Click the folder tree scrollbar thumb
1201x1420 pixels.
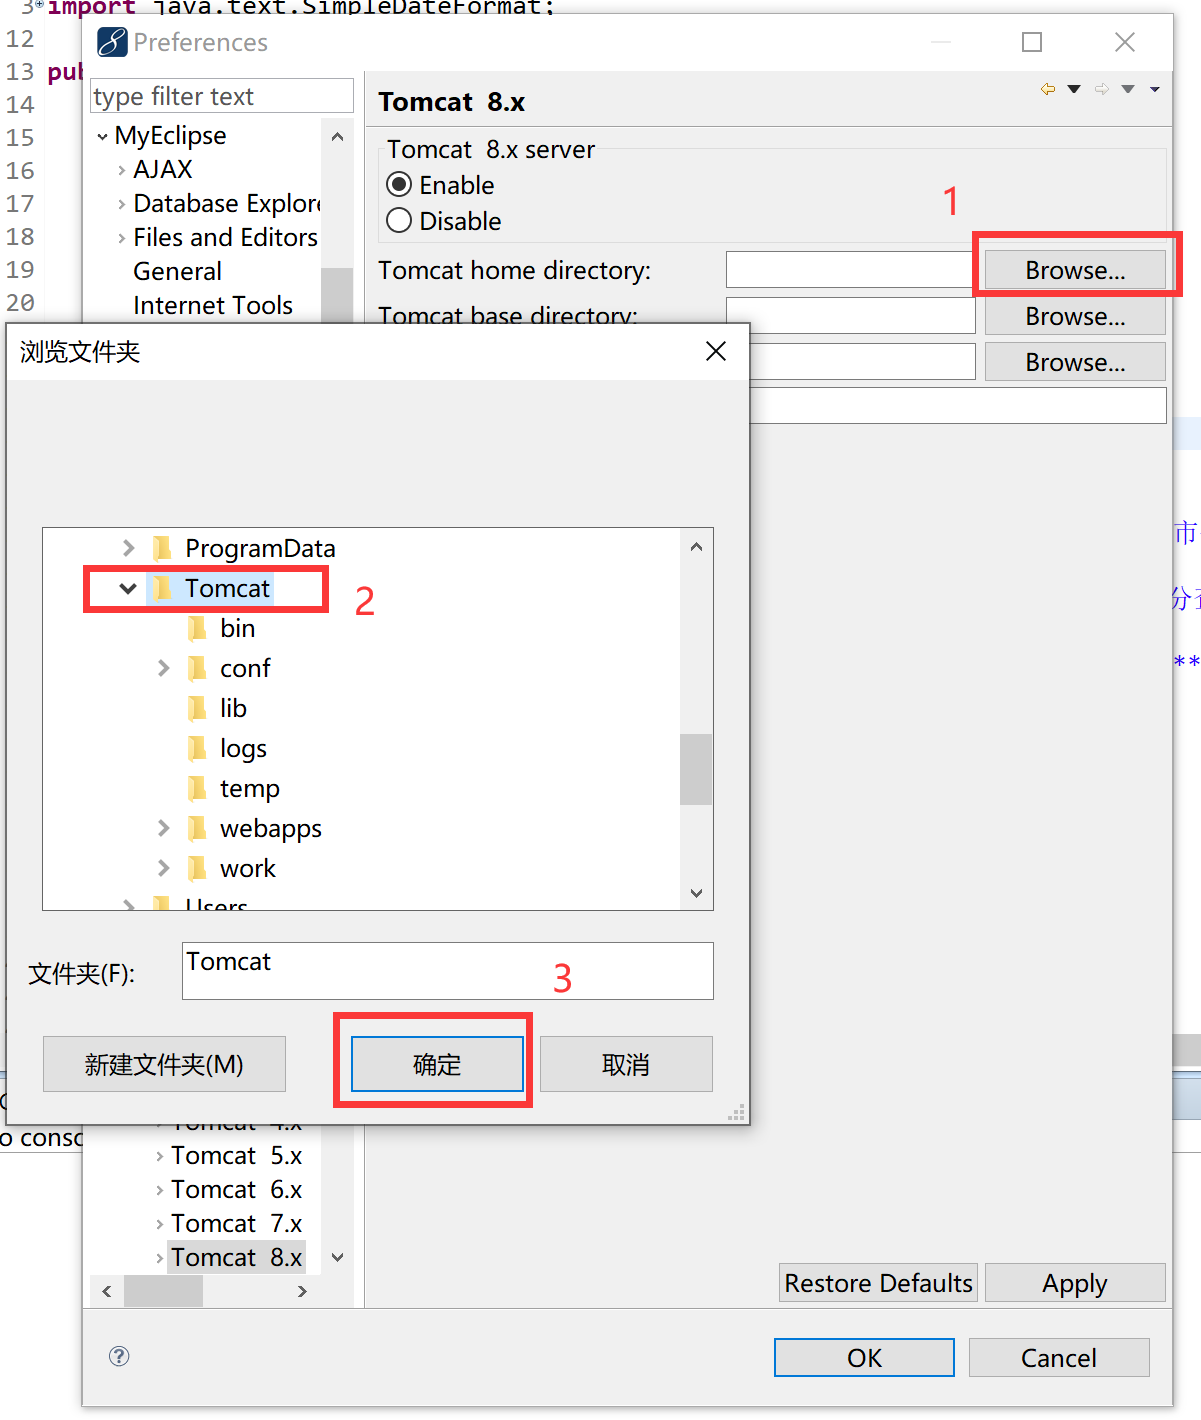696,769
